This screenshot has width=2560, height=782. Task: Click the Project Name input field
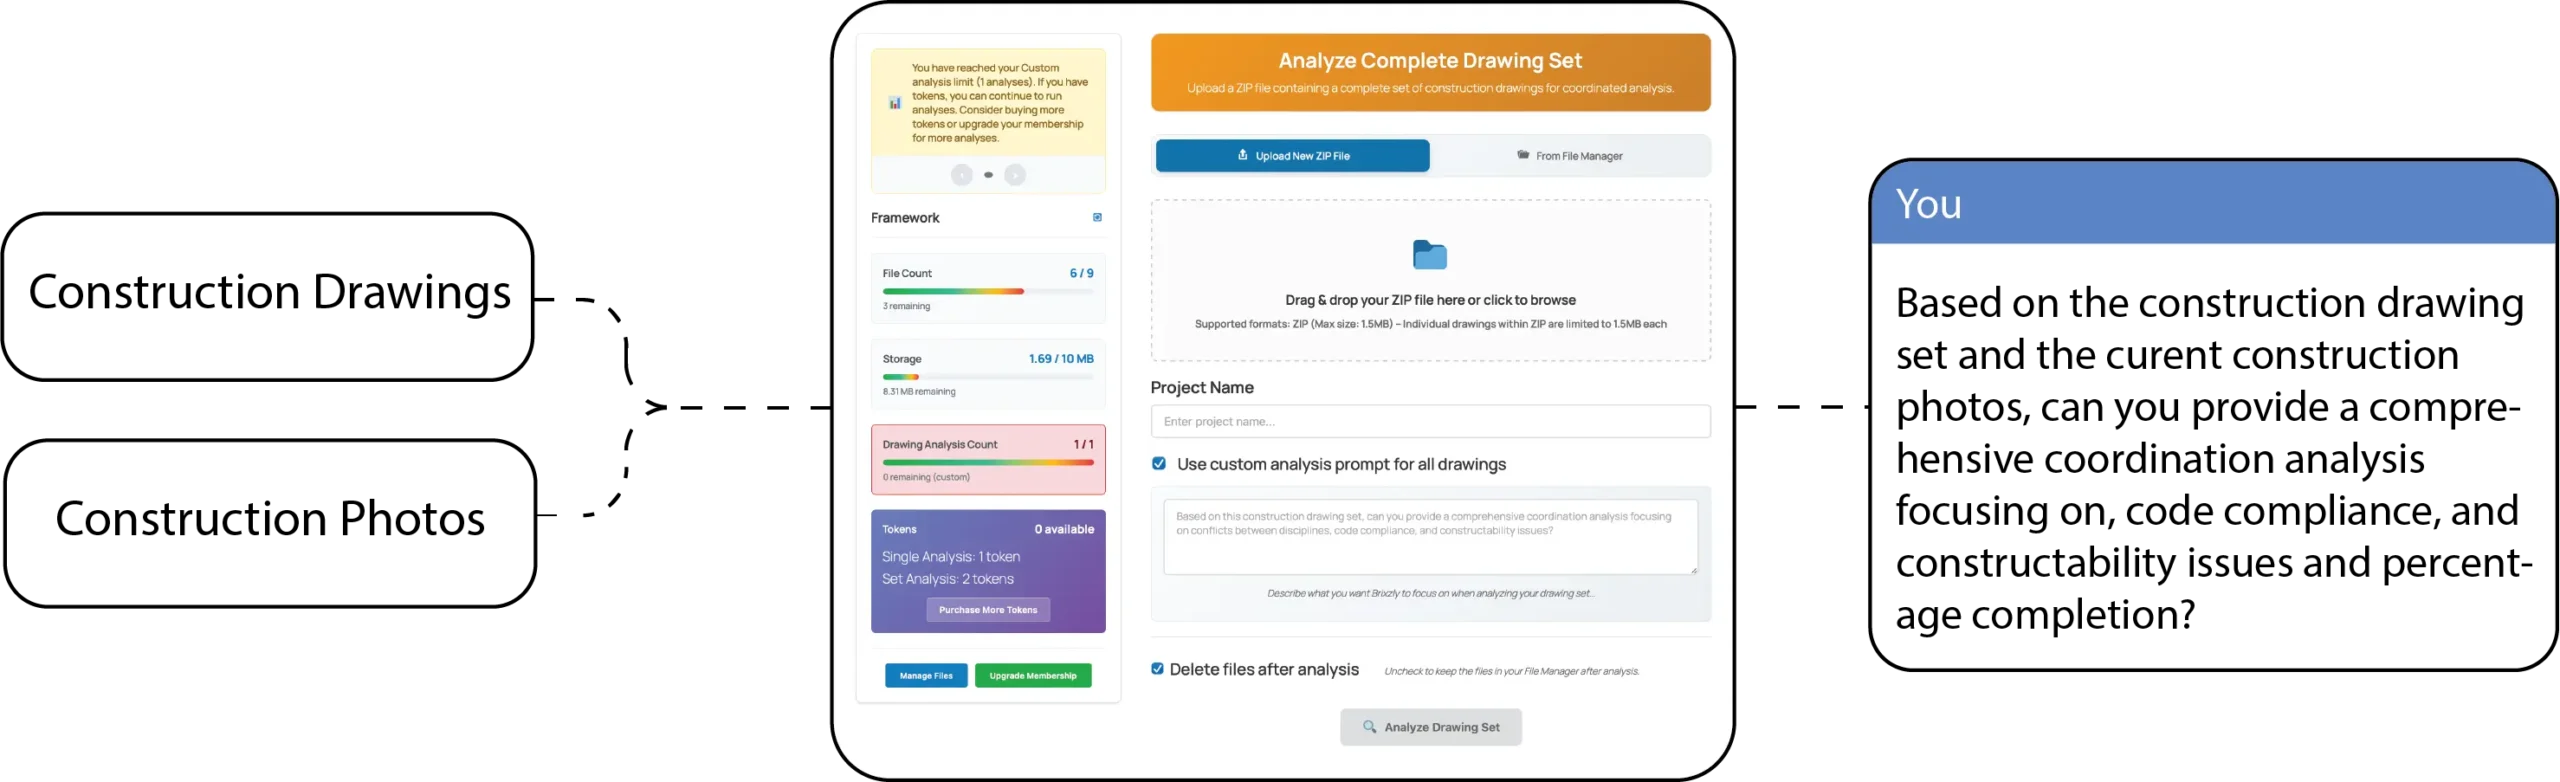click(x=1430, y=422)
